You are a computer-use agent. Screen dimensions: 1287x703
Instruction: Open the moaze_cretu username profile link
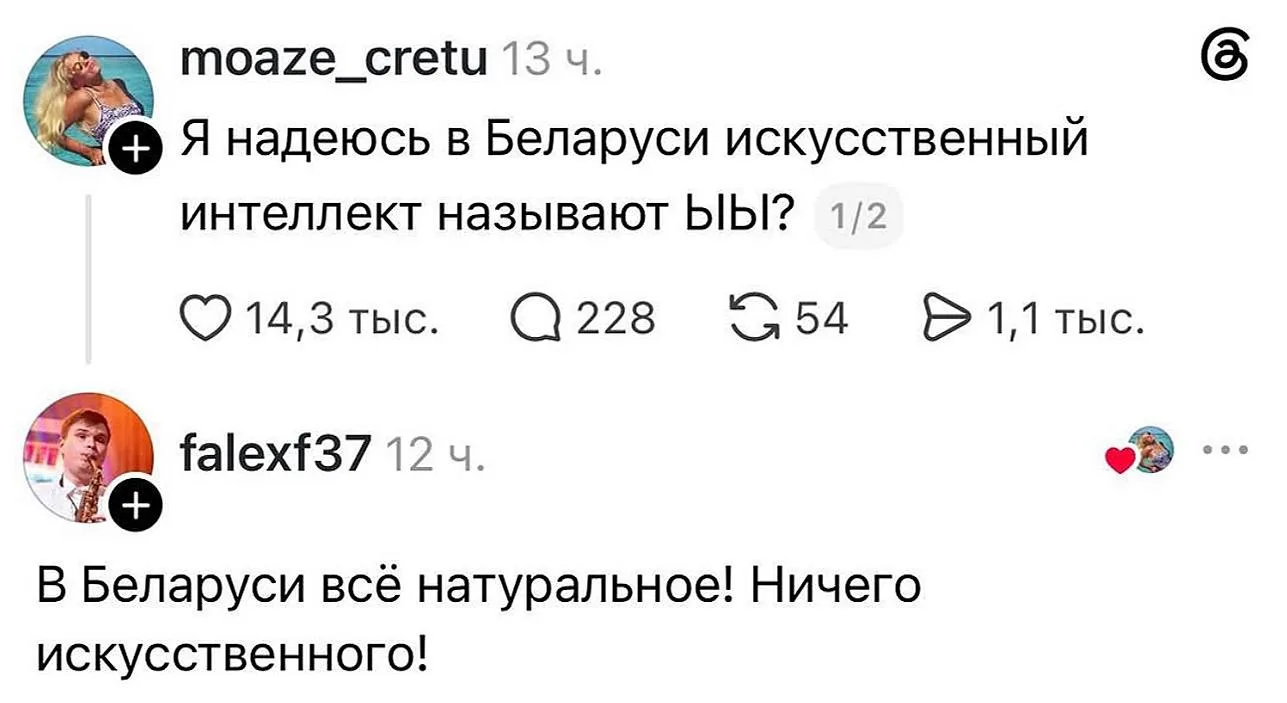pos(334,63)
